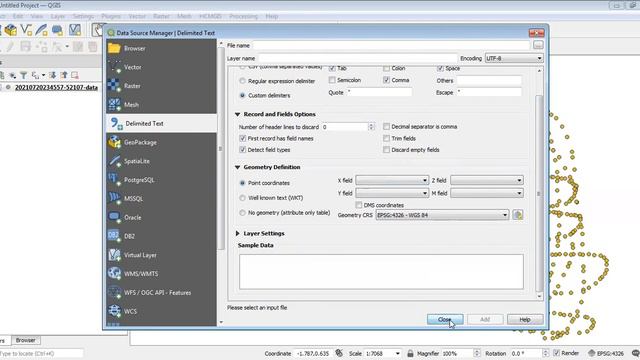Enable Discard empty fields checkbox
The height and width of the screenshot is (360, 640).
coord(386,150)
